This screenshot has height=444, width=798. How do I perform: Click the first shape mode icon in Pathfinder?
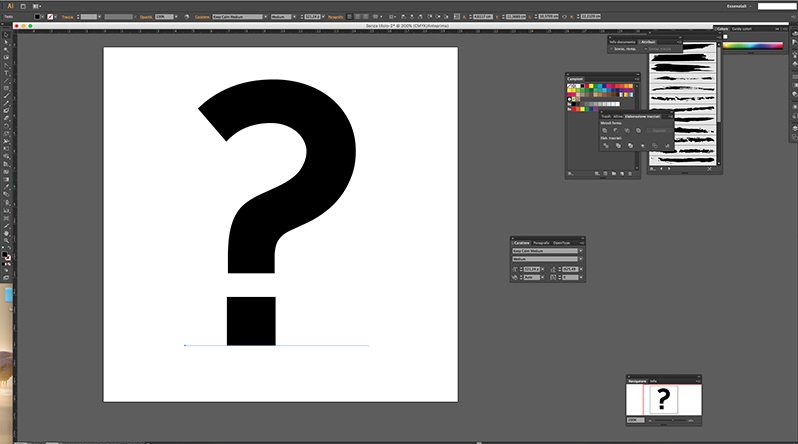(605, 130)
